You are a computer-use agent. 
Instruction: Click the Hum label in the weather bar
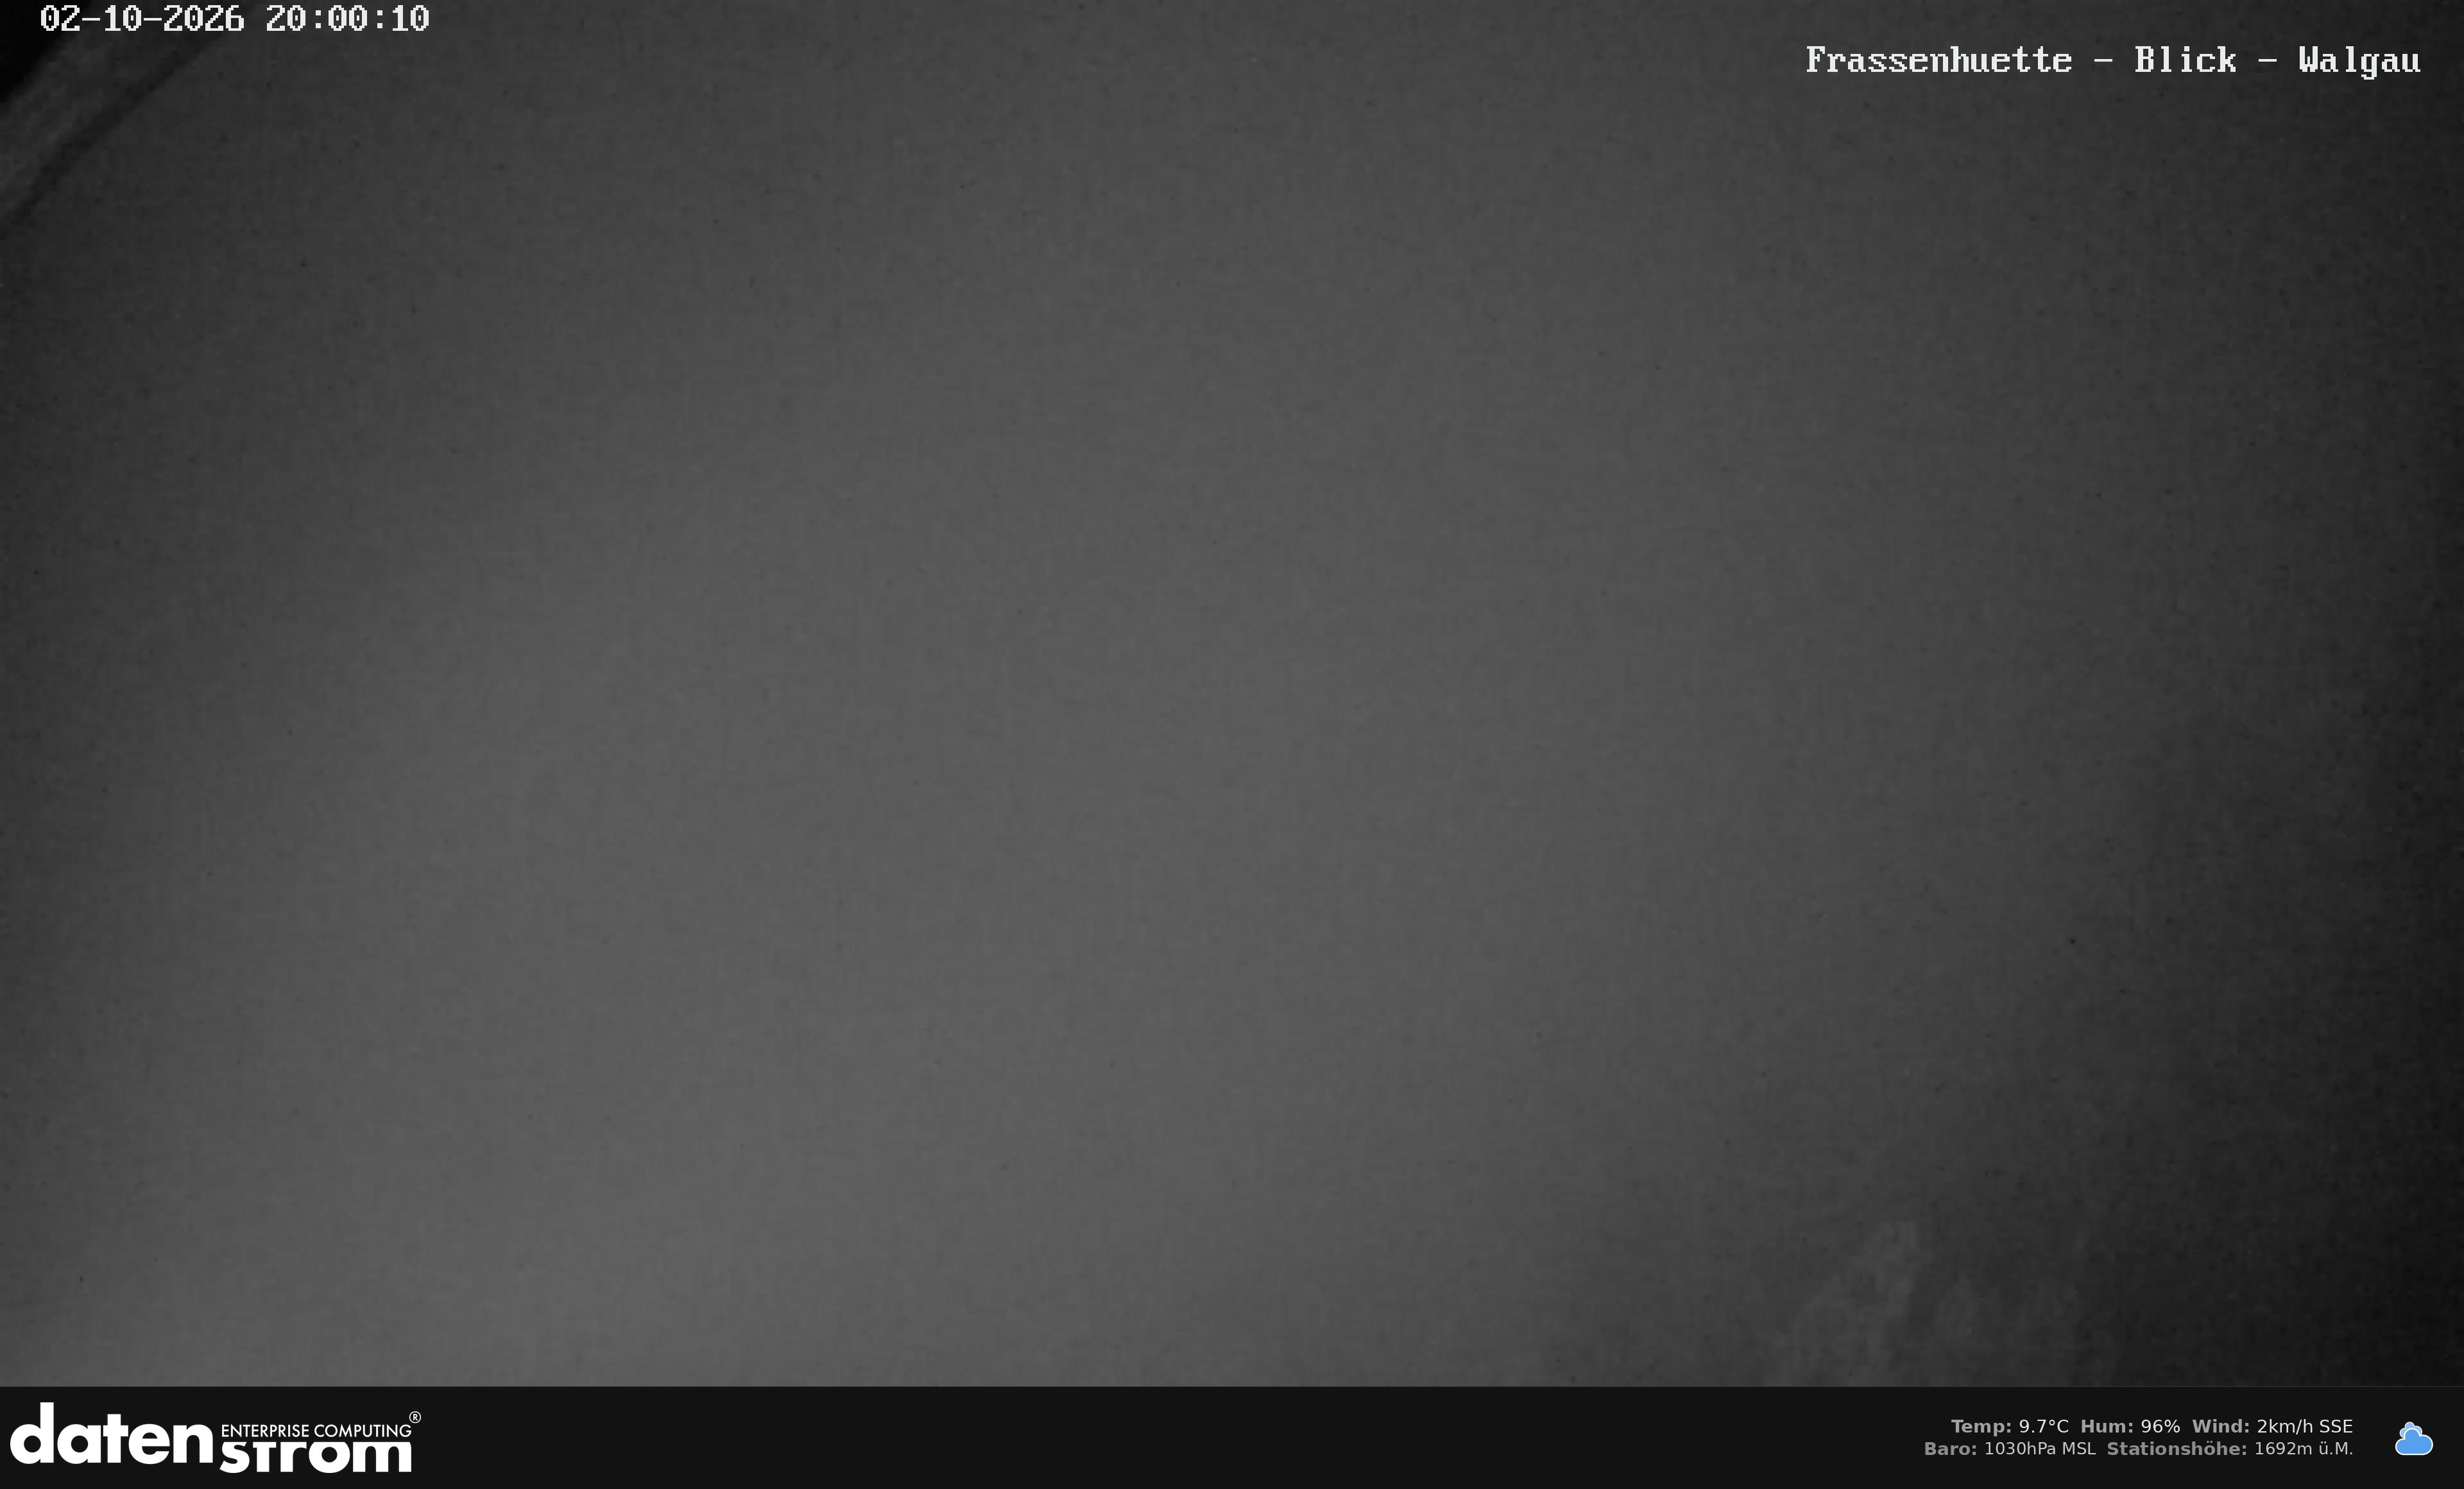coord(2106,1426)
